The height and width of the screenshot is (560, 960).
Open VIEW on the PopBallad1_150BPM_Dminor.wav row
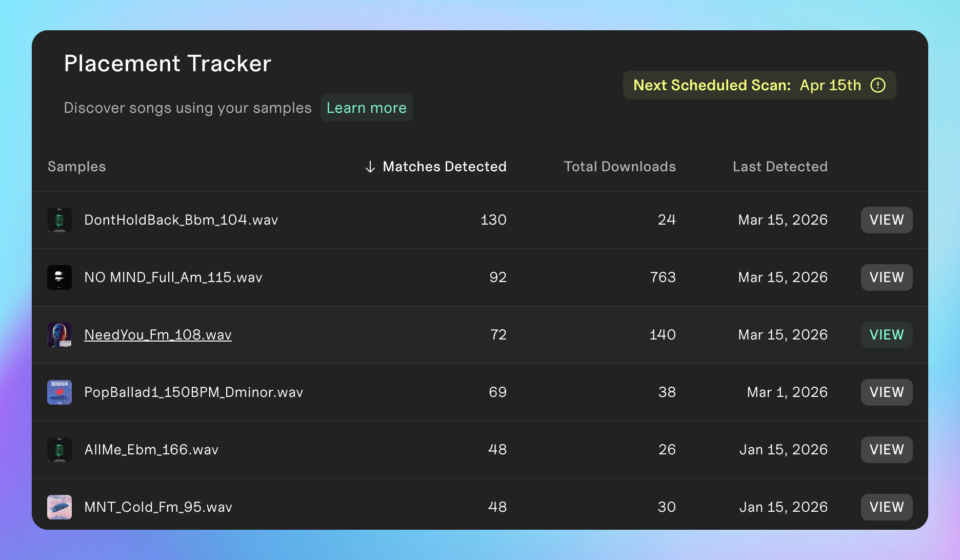tap(887, 392)
